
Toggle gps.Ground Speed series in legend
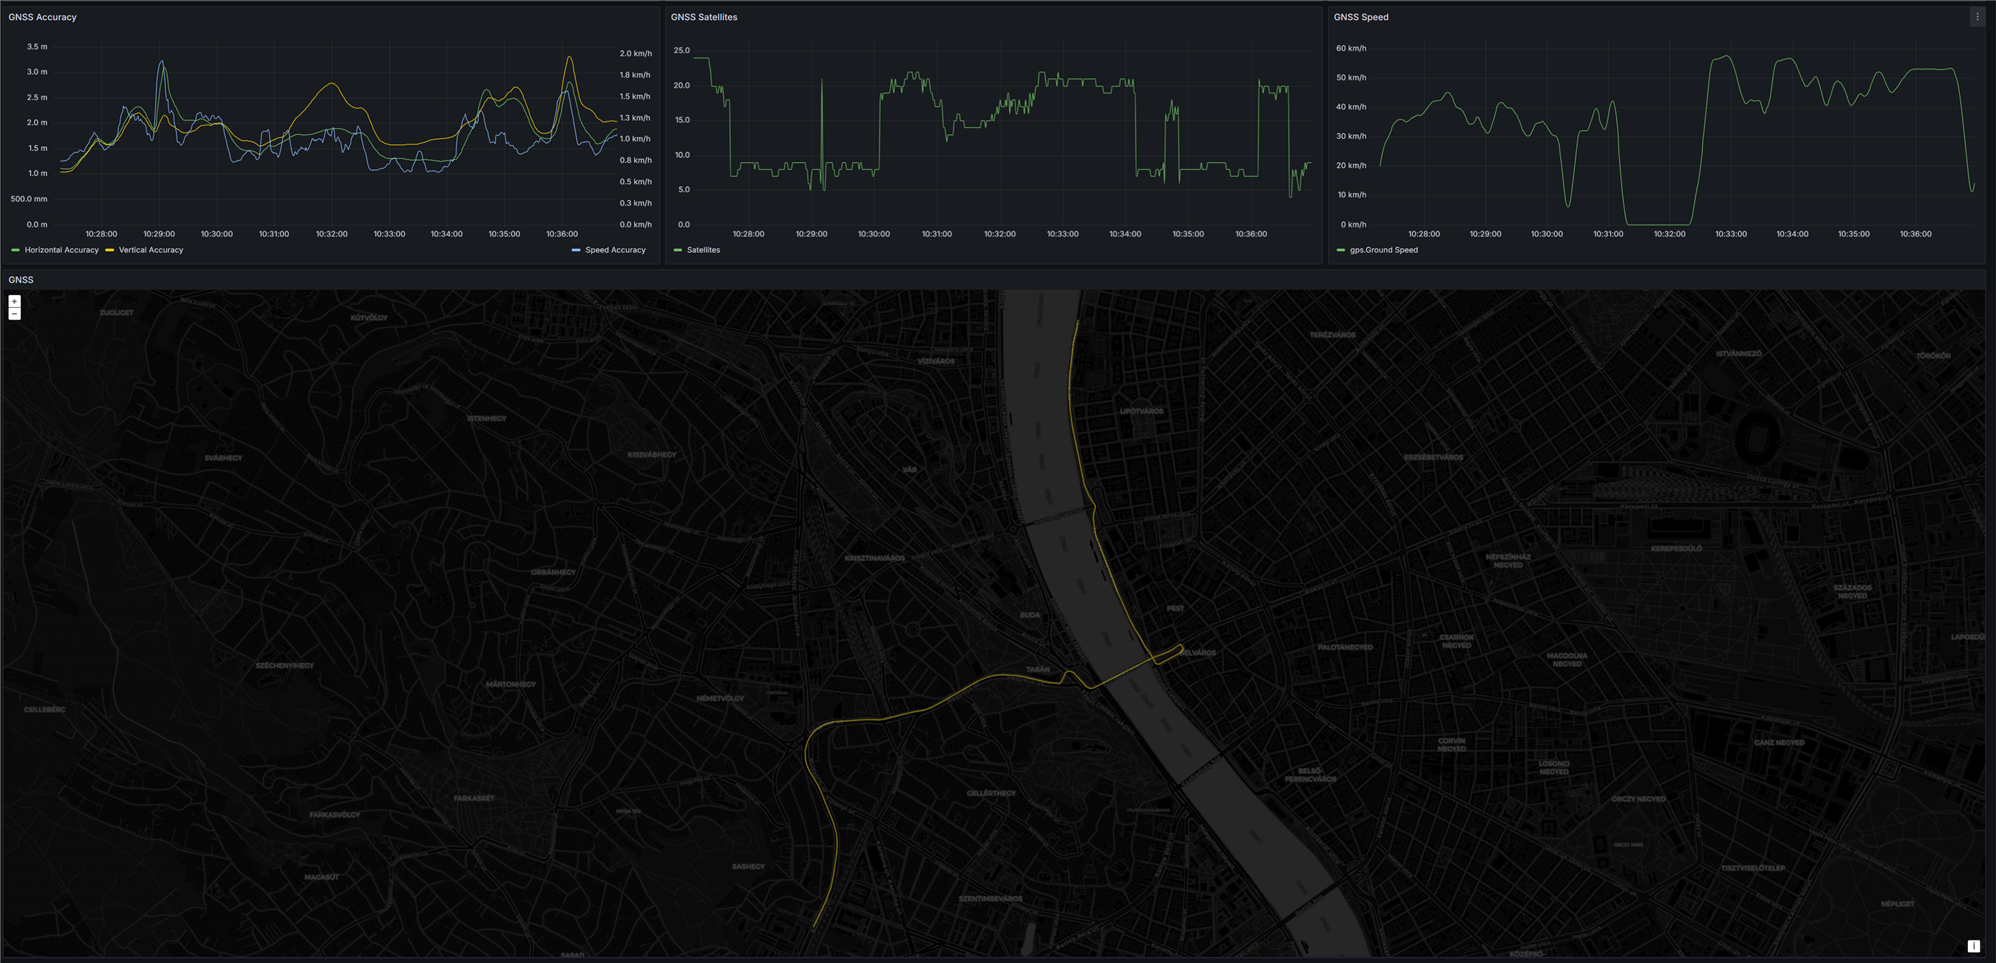click(x=1383, y=250)
